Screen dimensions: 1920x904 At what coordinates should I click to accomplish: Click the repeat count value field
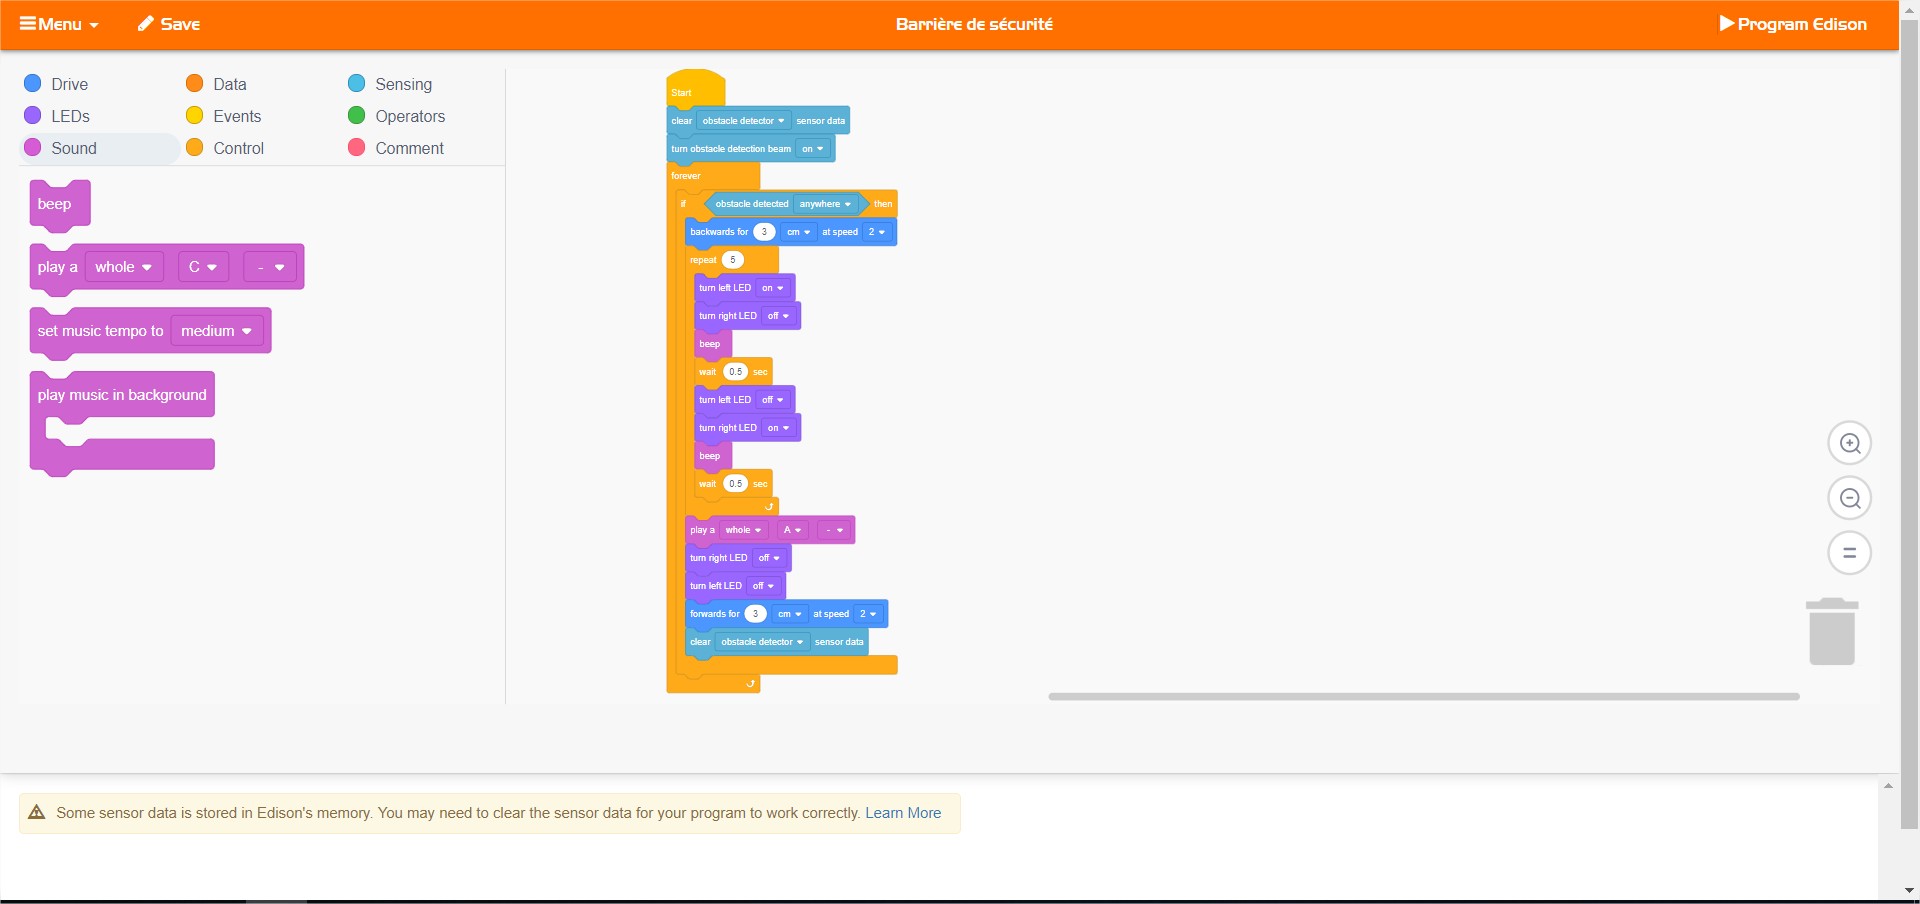733,260
